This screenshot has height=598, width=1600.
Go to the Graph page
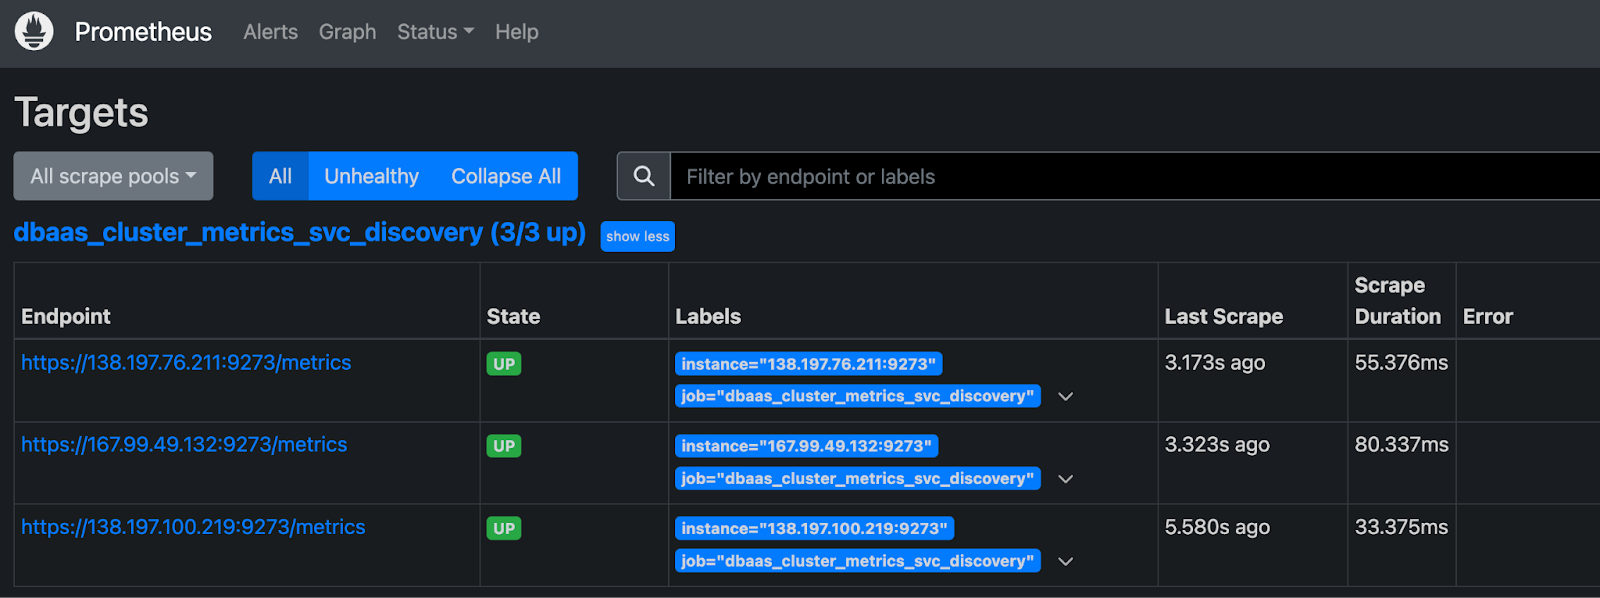pos(347,32)
